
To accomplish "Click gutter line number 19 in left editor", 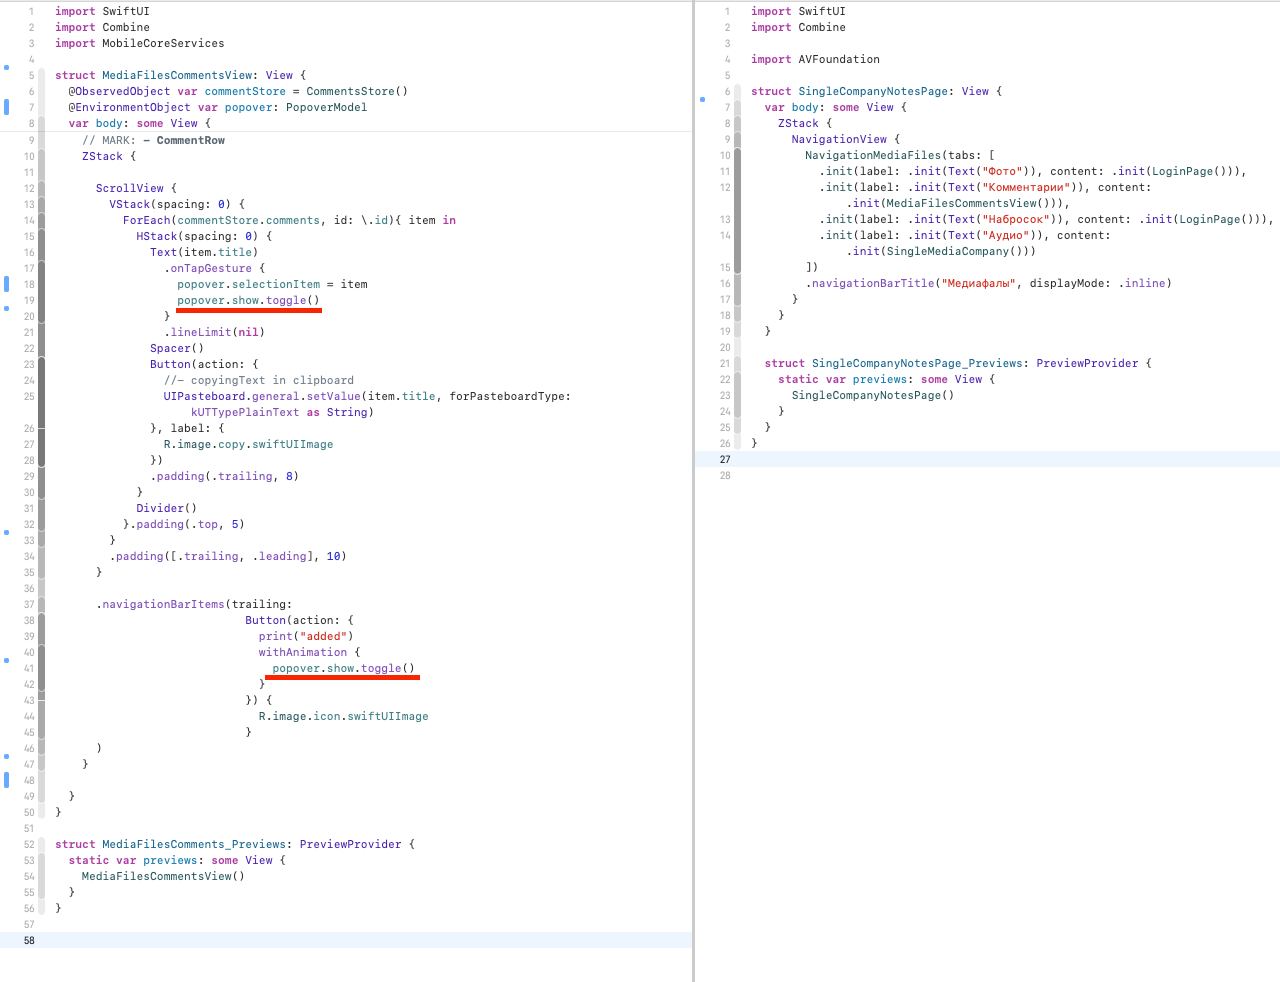I will tap(29, 300).
